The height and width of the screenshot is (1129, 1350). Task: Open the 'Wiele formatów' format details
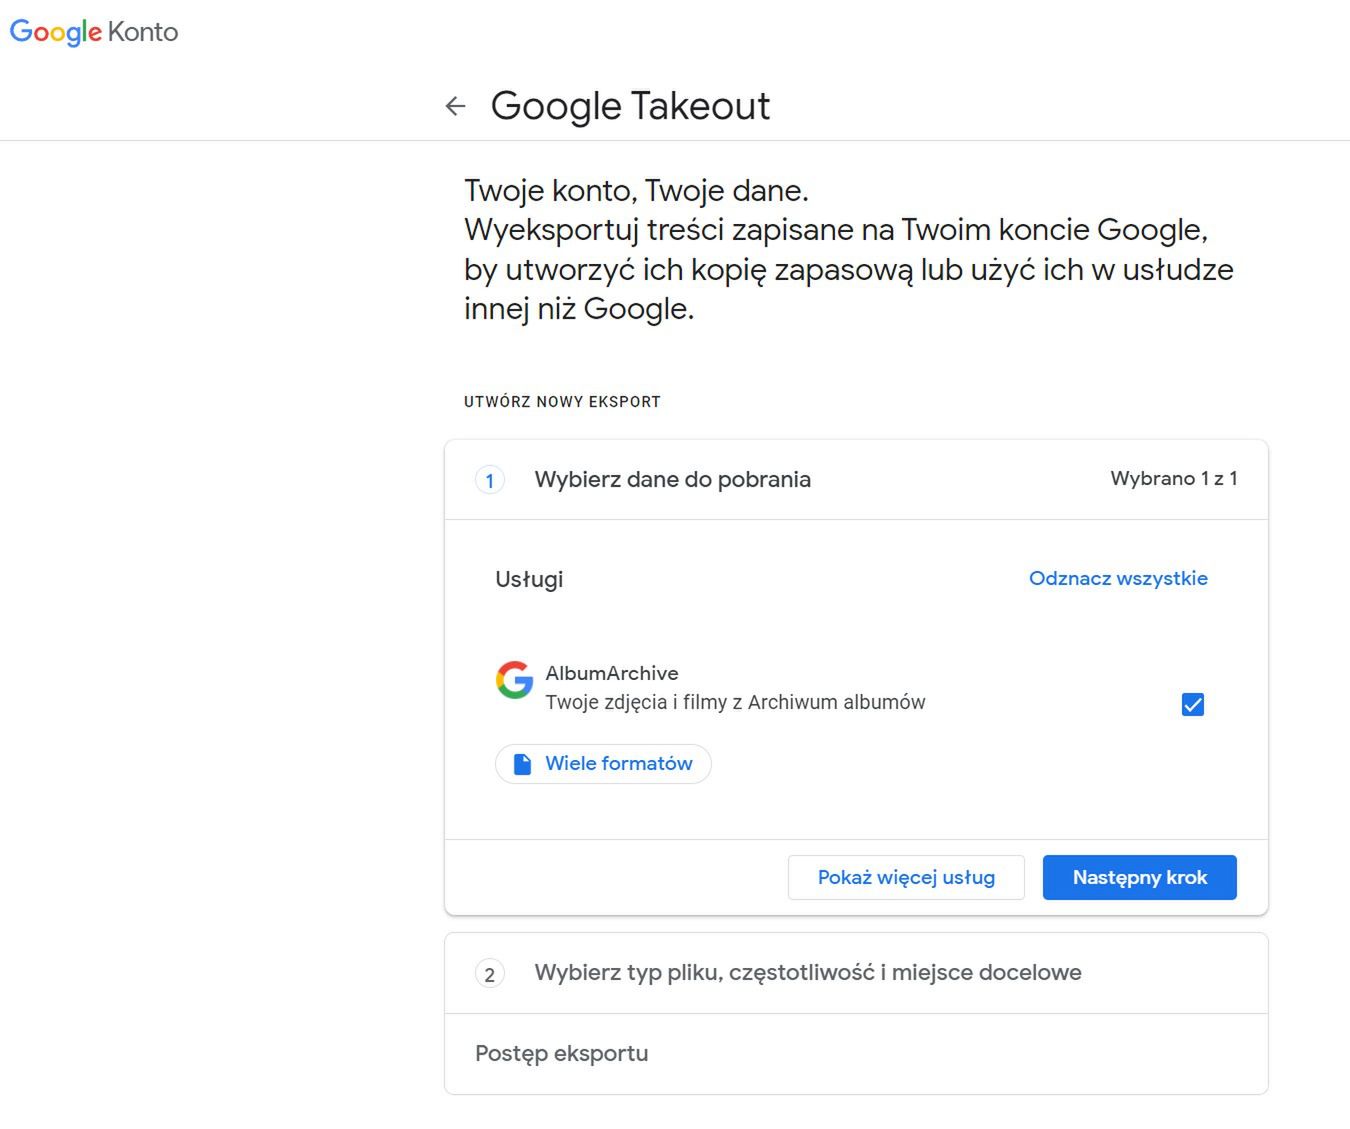(603, 763)
